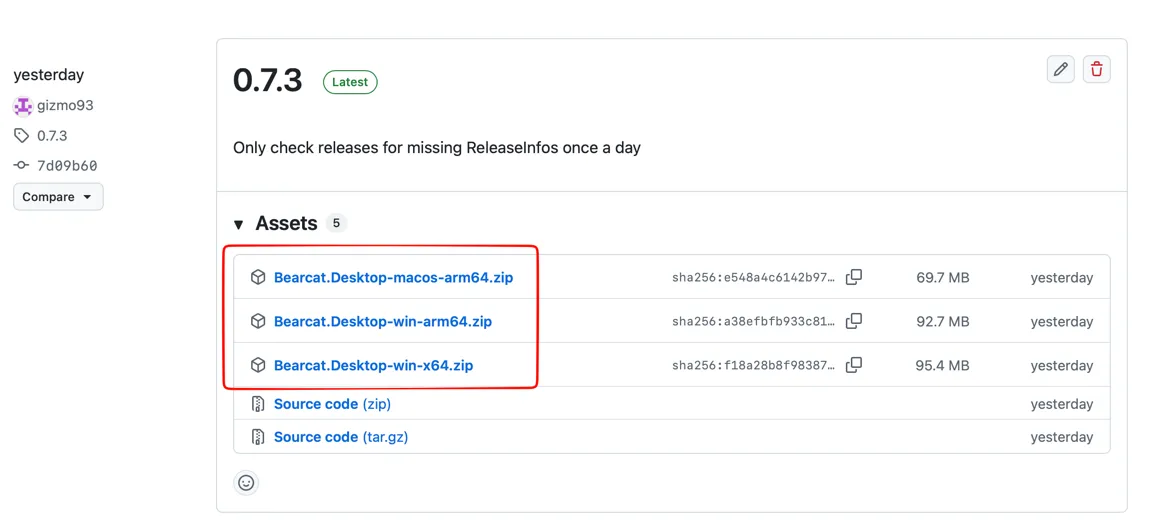Image resolution: width=1155 pixels, height=526 pixels.
Task: Copy sha256 for macos-arm64 zip
Action: coord(854,277)
